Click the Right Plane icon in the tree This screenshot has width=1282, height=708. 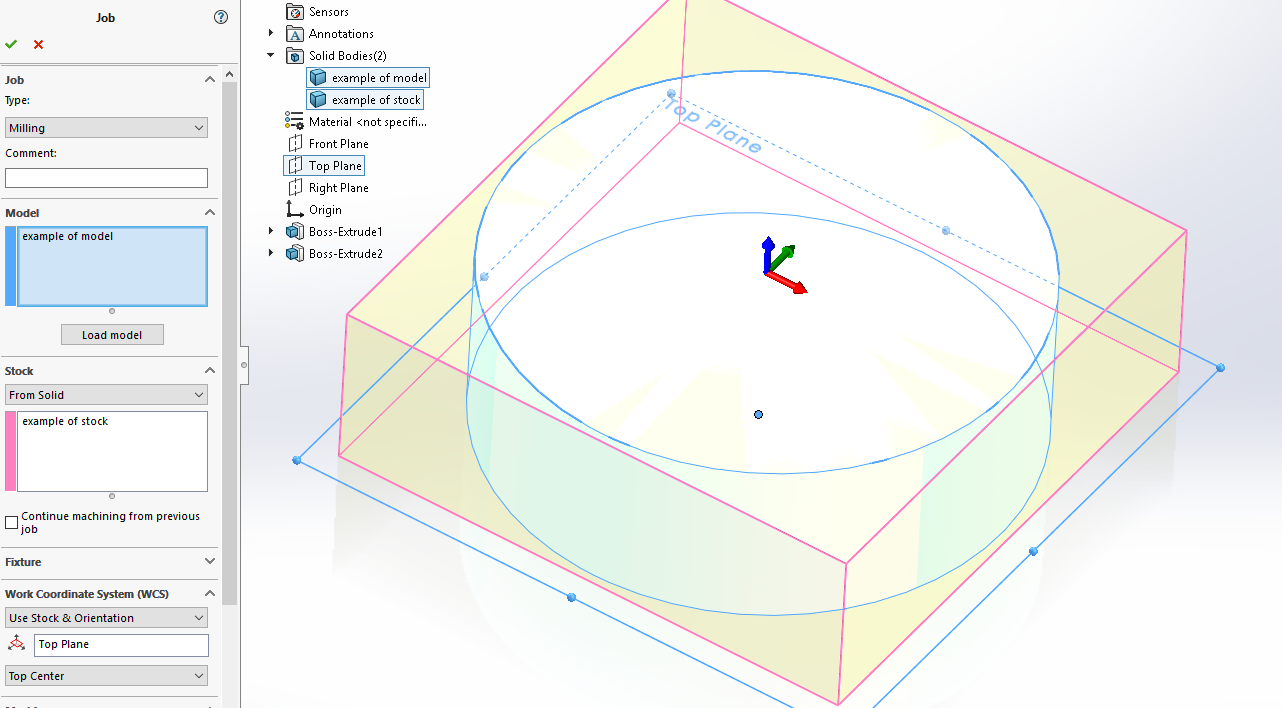pyautogui.click(x=294, y=187)
